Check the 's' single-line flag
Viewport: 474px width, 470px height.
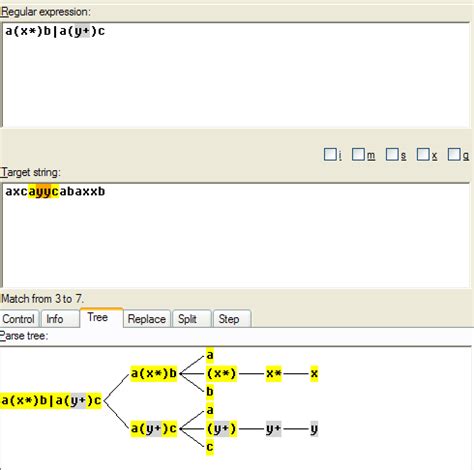[x=392, y=154]
